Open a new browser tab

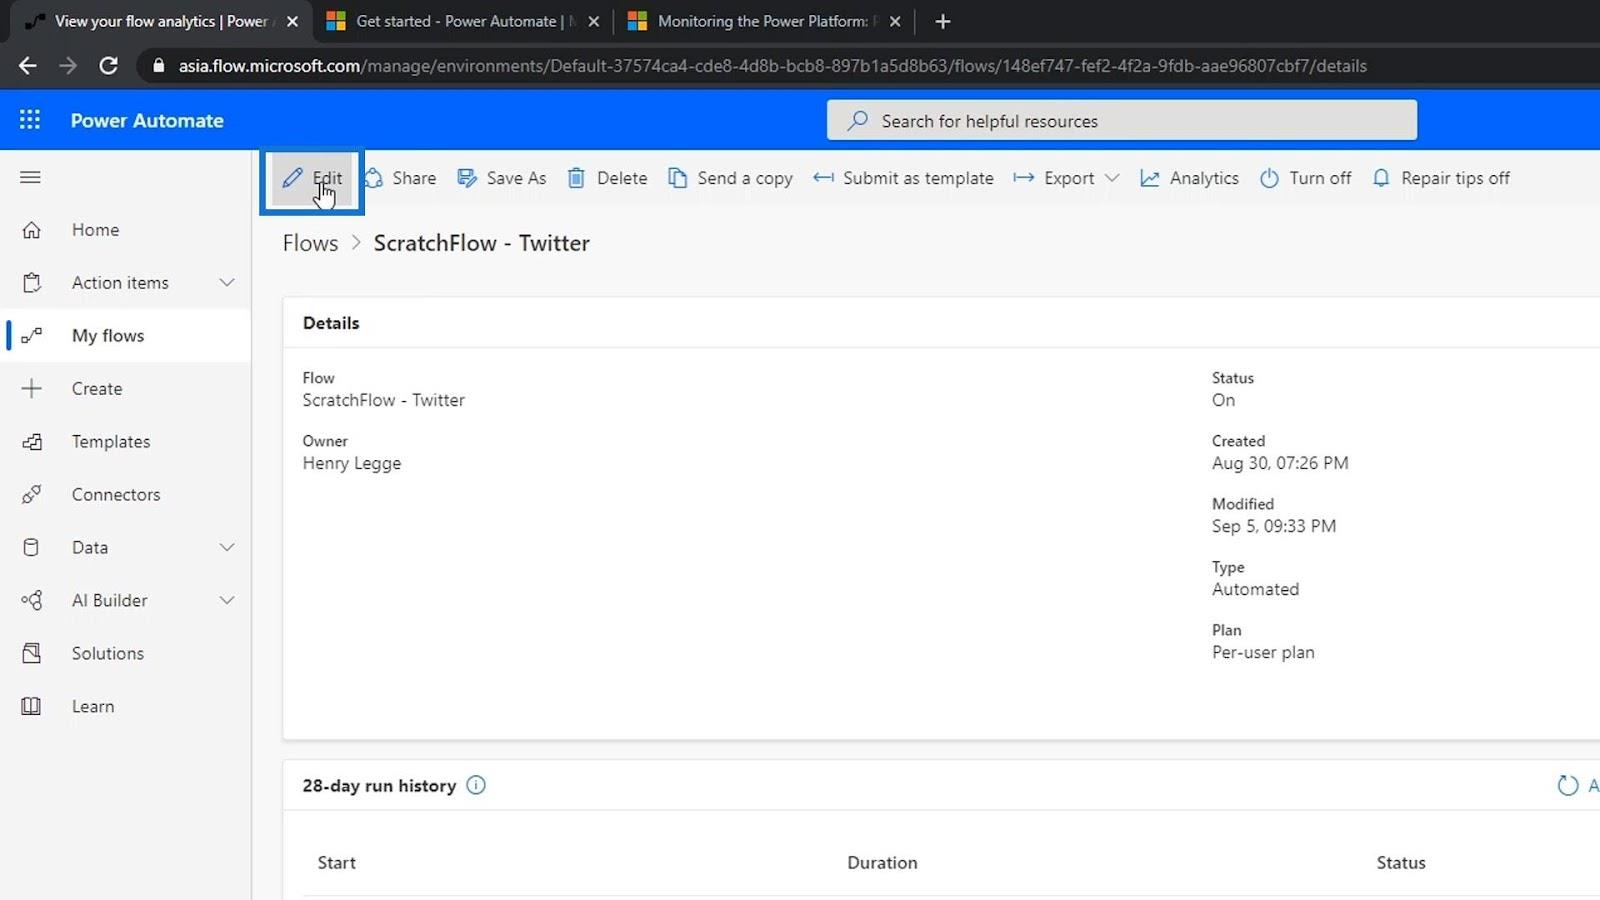[942, 21]
